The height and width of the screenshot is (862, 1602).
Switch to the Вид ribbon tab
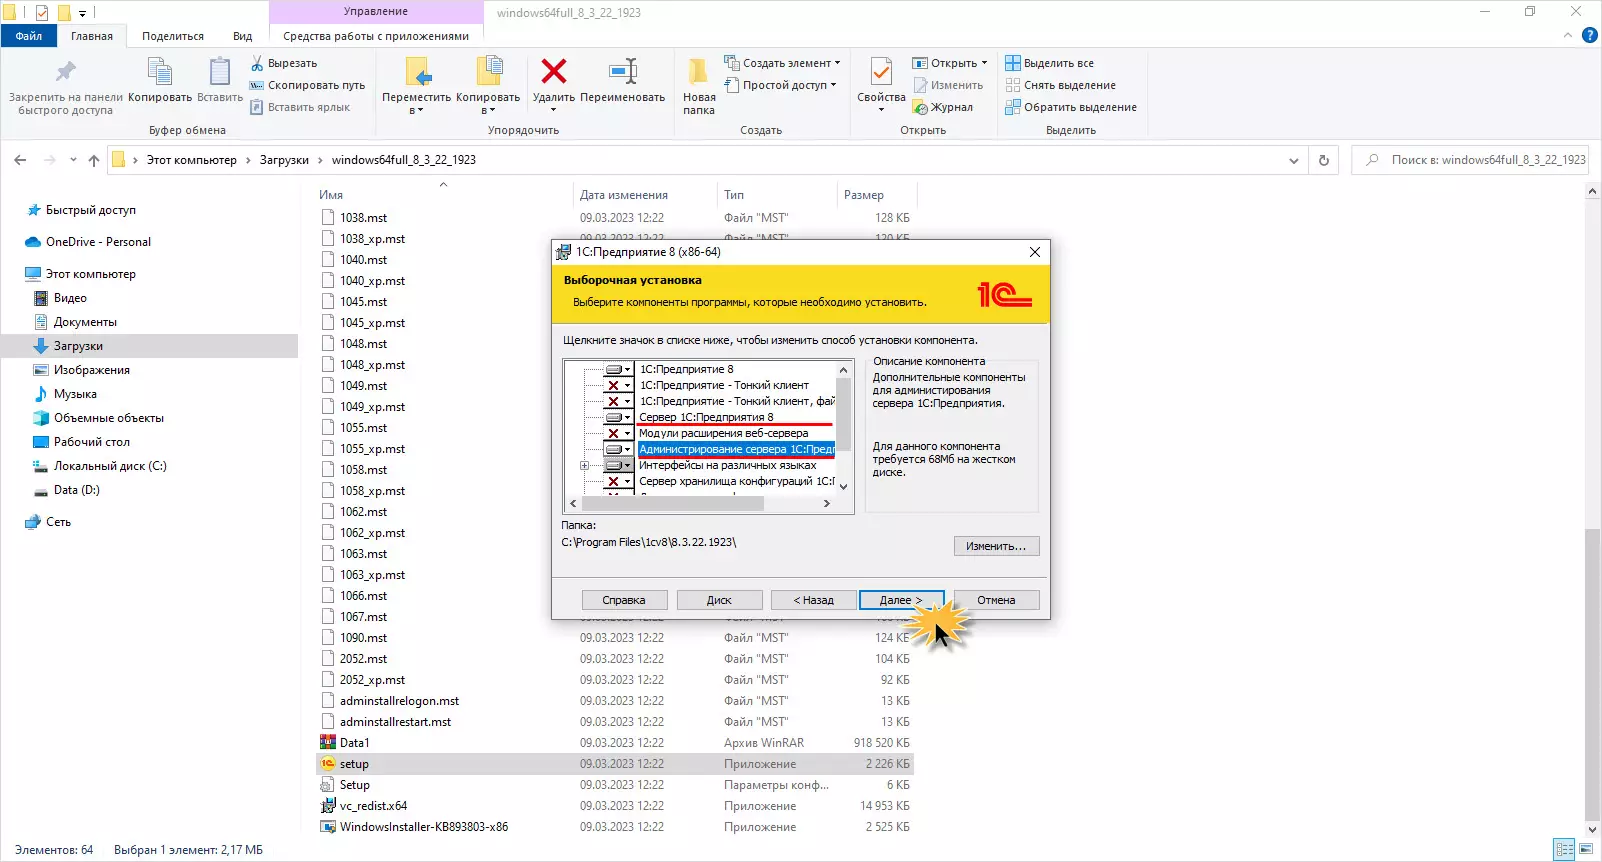point(243,36)
